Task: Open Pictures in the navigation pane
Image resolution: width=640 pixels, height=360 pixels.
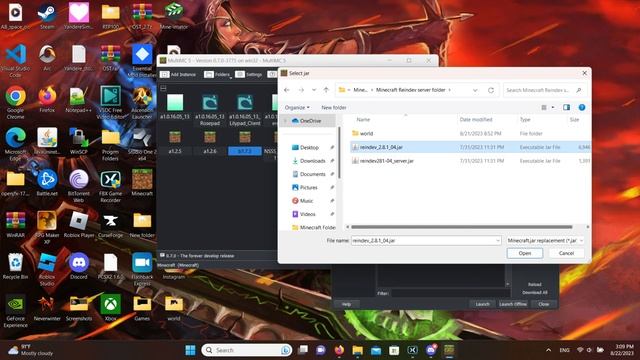Action: (x=308, y=187)
